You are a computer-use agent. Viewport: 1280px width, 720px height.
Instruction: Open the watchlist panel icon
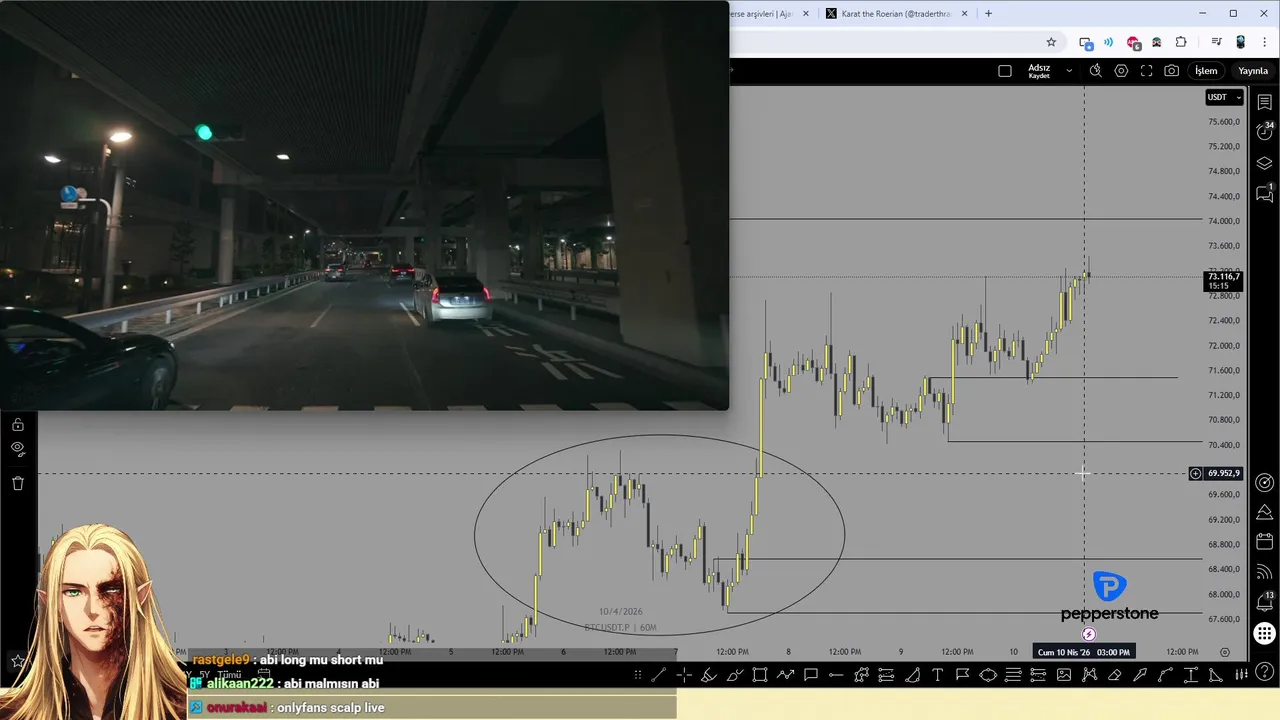click(1264, 102)
